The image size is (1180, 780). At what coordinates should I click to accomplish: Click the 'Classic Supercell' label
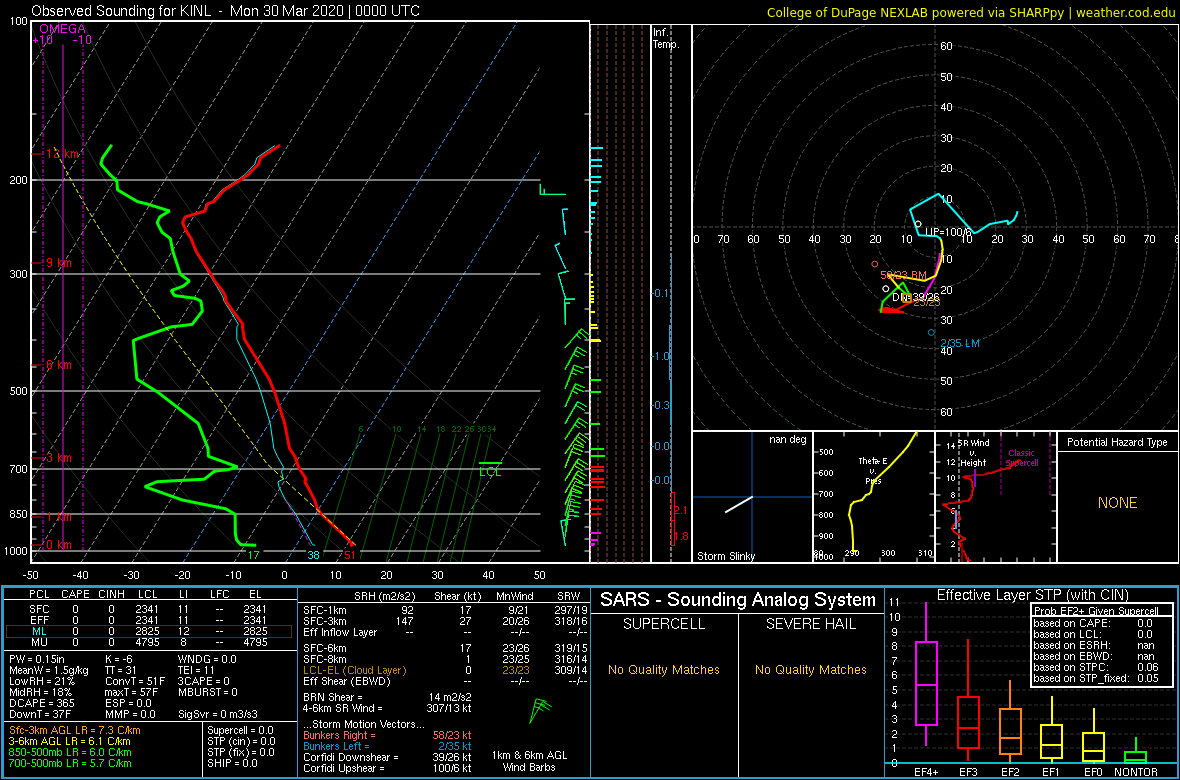click(x=1022, y=459)
